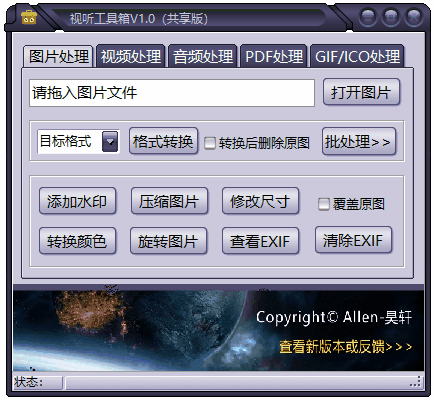Click the window title 视听工具箱V1.0 (共享版)
436x398 pixels.
coord(139,19)
